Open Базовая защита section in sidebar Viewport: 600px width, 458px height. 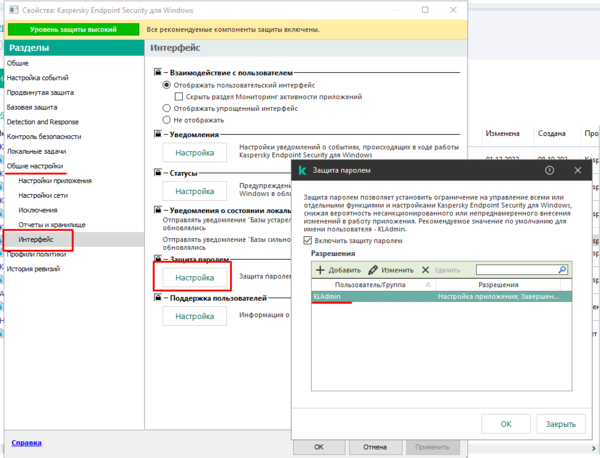pos(32,106)
